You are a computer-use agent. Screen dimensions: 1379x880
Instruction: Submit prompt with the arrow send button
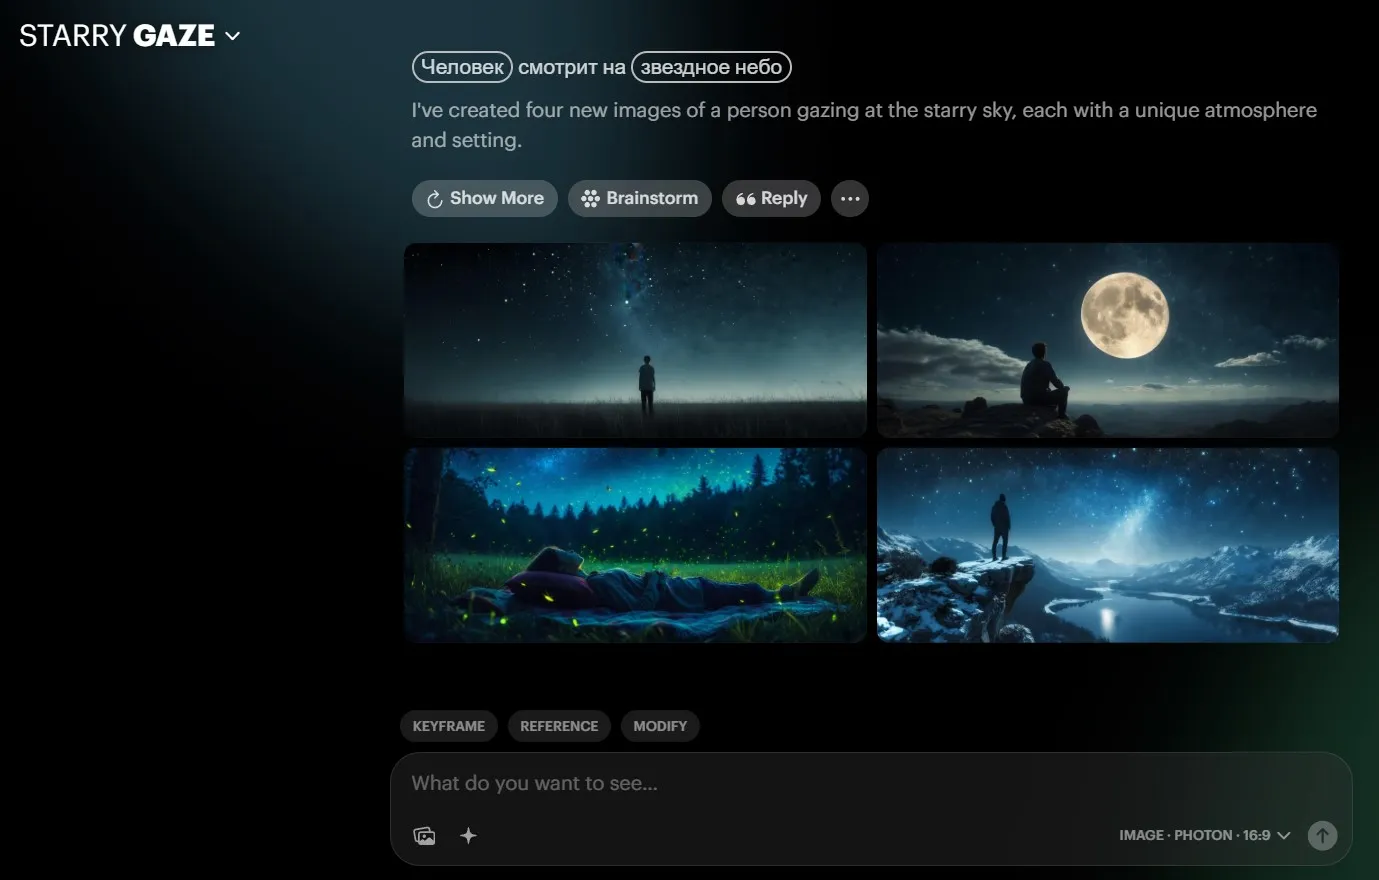1322,835
